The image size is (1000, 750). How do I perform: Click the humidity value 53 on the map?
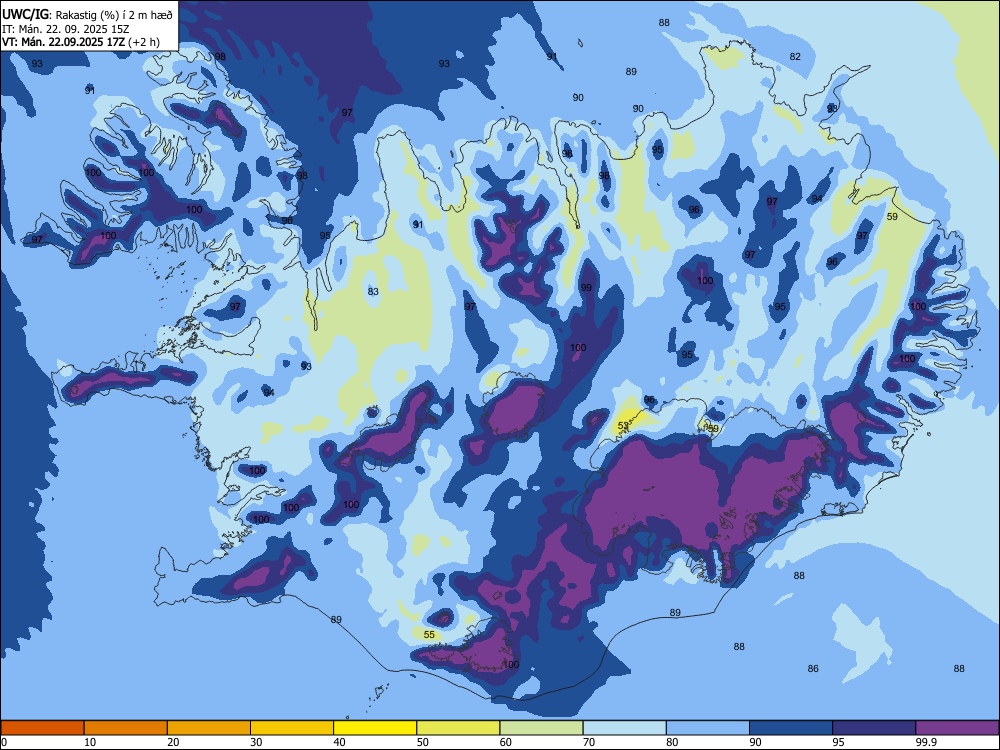[x=623, y=425]
